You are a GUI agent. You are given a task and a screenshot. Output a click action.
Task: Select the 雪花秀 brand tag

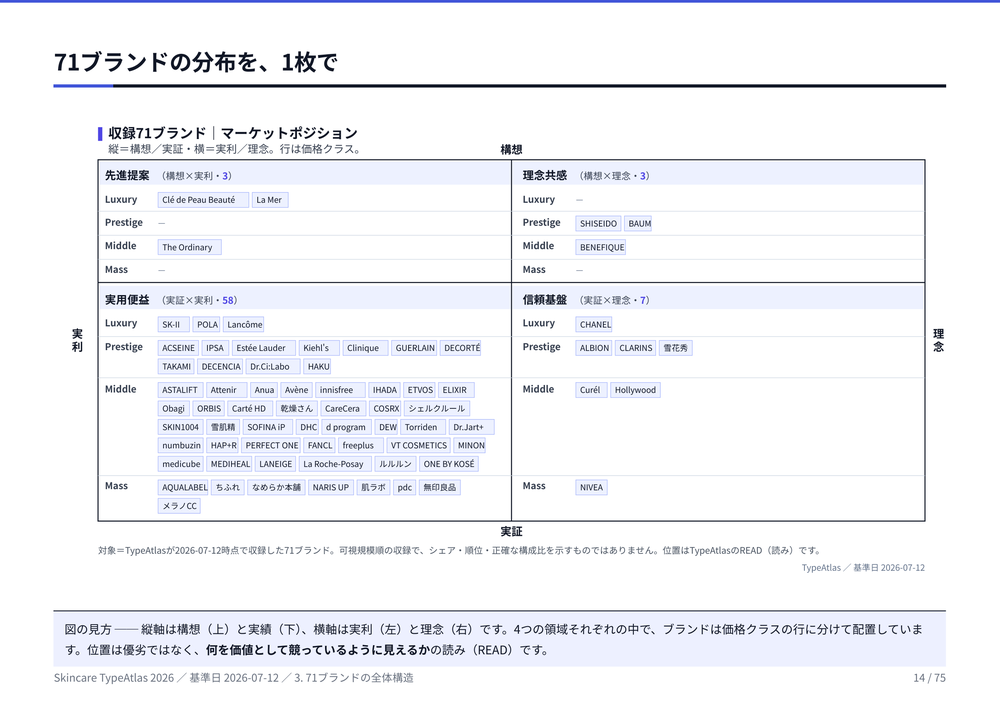pyautogui.click(x=675, y=348)
